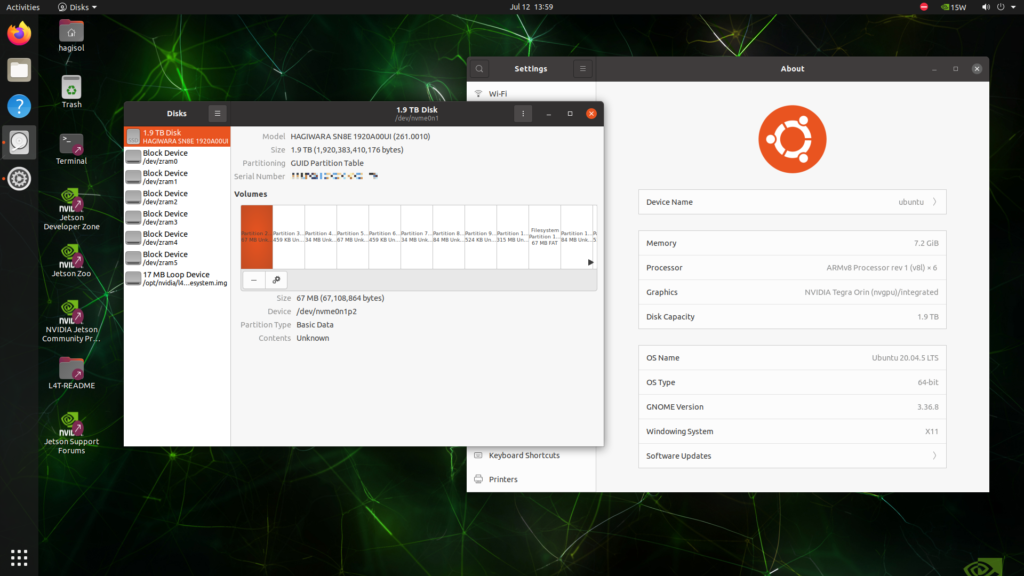The image size is (1024, 576).
Task: Select the Trash desktop icon
Action: tap(71, 92)
